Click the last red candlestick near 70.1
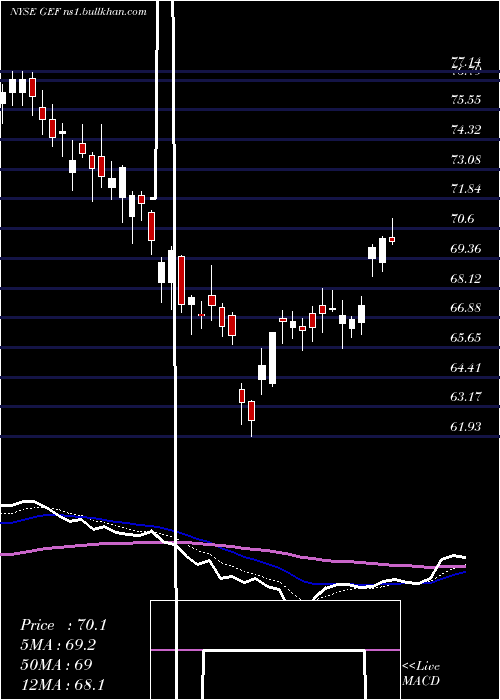This screenshot has height=700, width=500. click(392, 239)
